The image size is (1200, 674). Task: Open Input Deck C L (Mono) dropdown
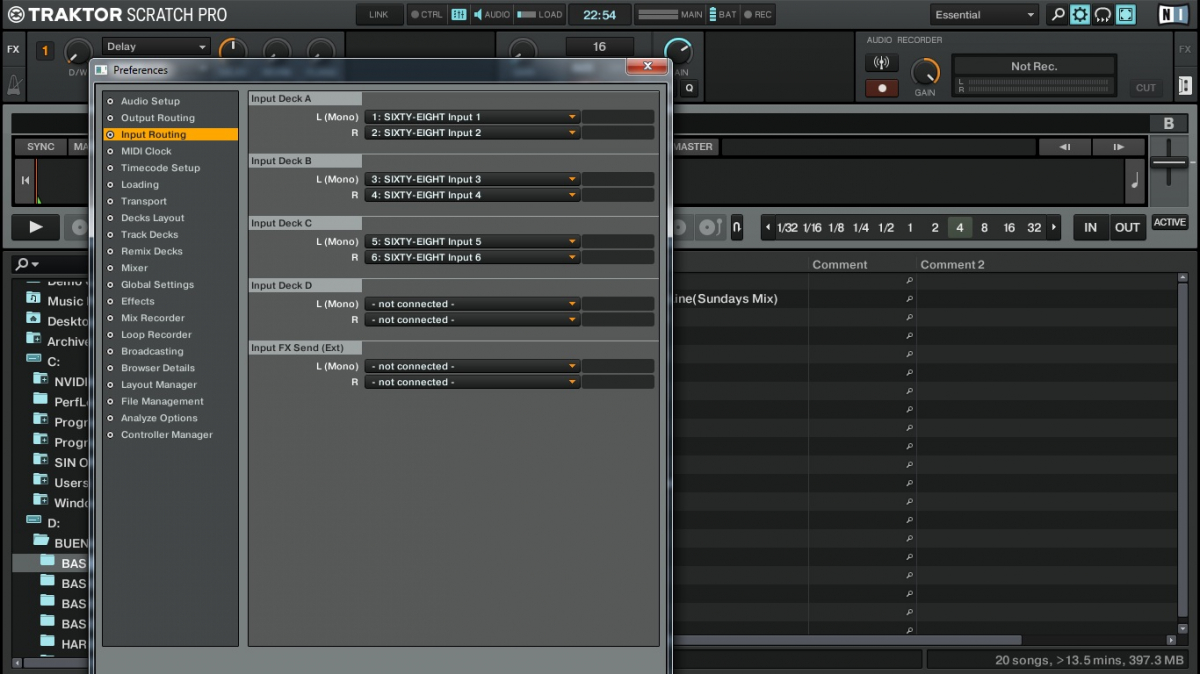click(472, 241)
